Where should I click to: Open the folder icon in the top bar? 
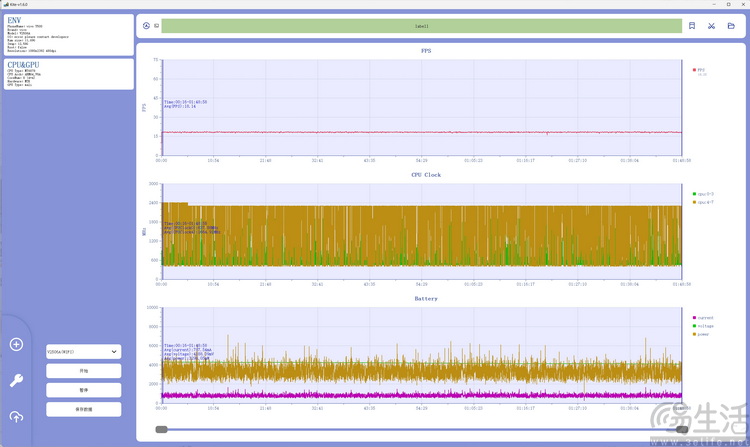[731, 26]
